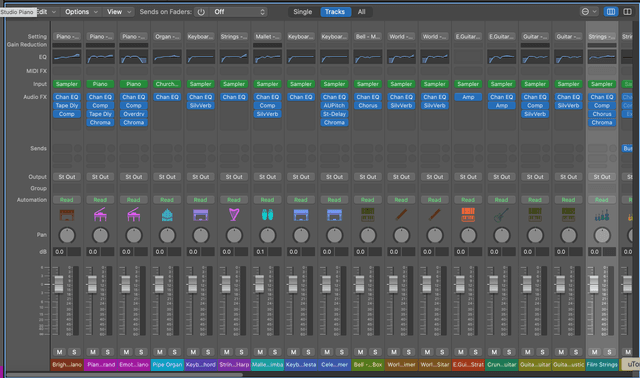Click the Emot...iano grand piano icon
The image size is (640, 378).
[x=133, y=215]
